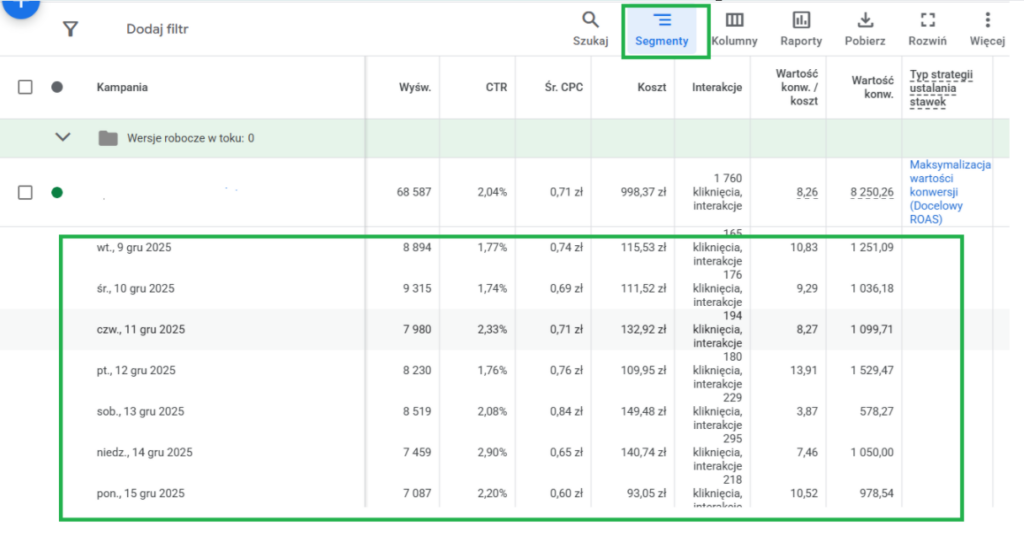1024x536 pixels.
Task: Sort by the Koszt column header
Action: coord(651,87)
